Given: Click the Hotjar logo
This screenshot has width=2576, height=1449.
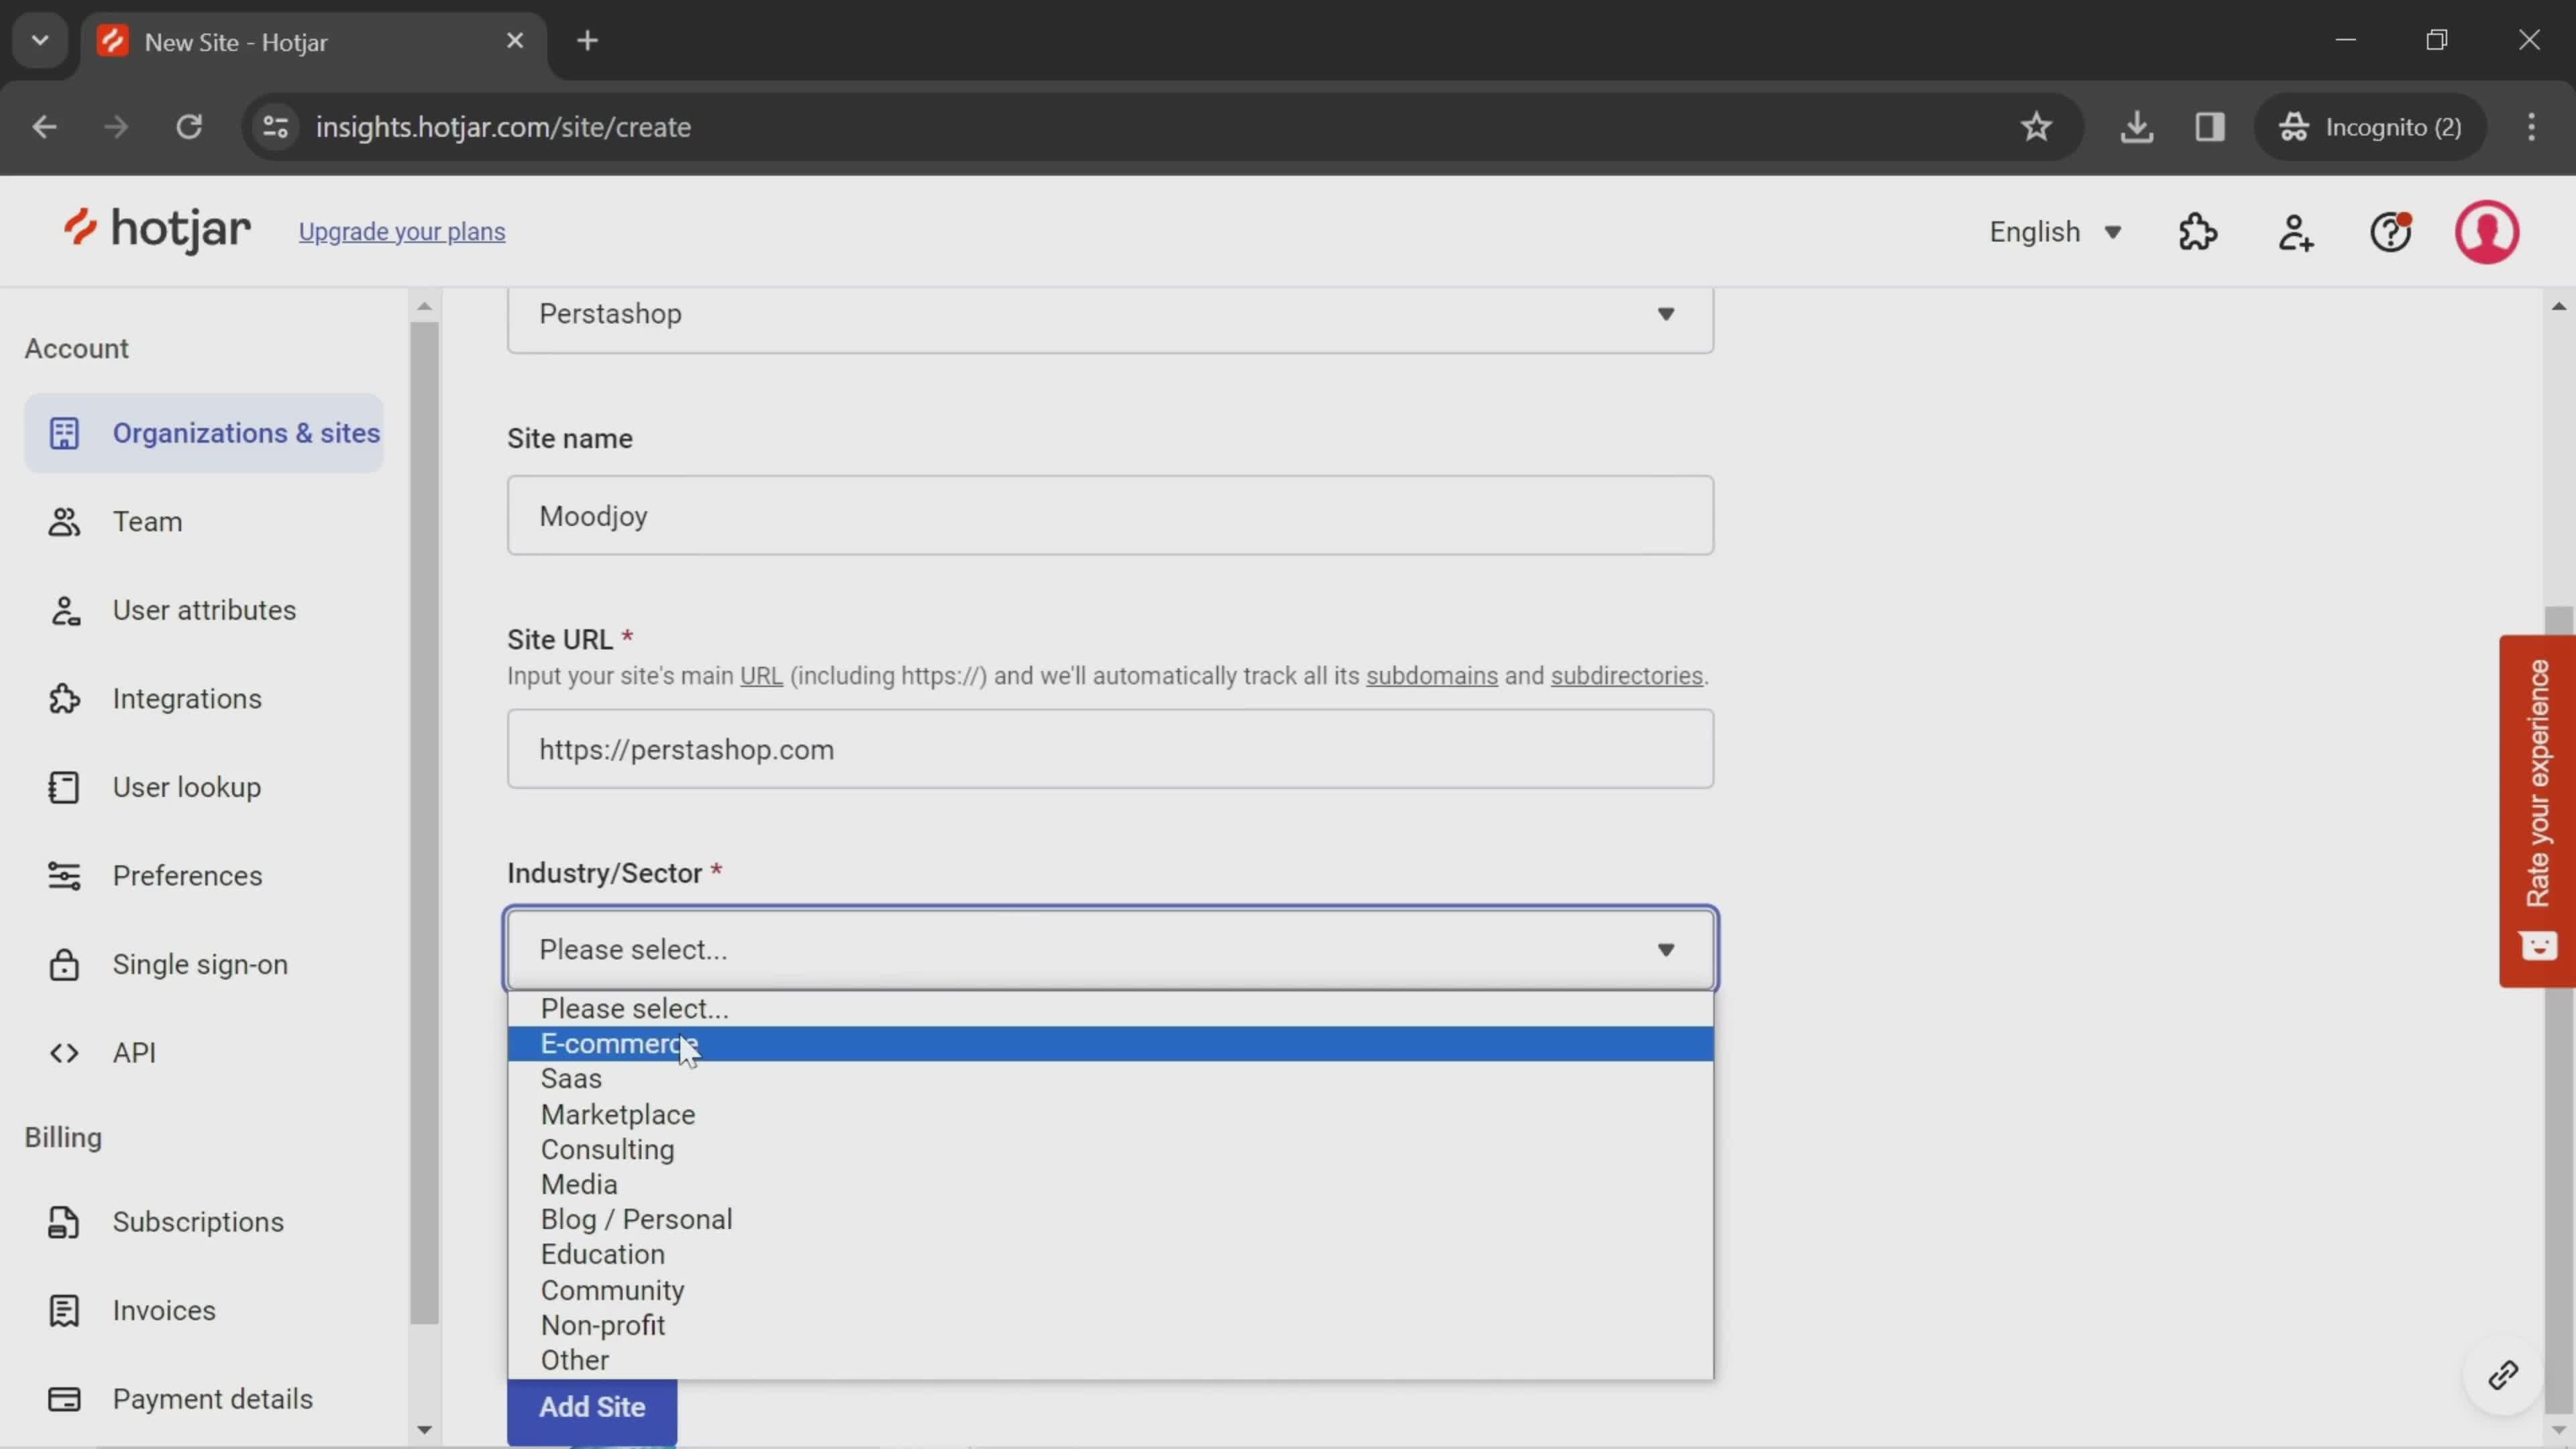Looking at the screenshot, I should click(157, 231).
